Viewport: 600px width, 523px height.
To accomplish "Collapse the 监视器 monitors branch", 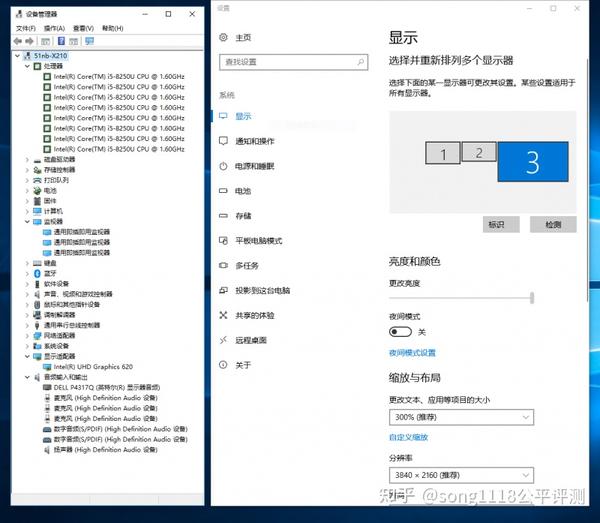I will [x=27, y=222].
